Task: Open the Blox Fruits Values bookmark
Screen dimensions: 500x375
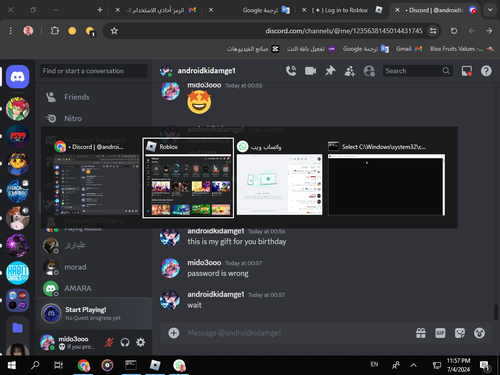Action: [462, 49]
